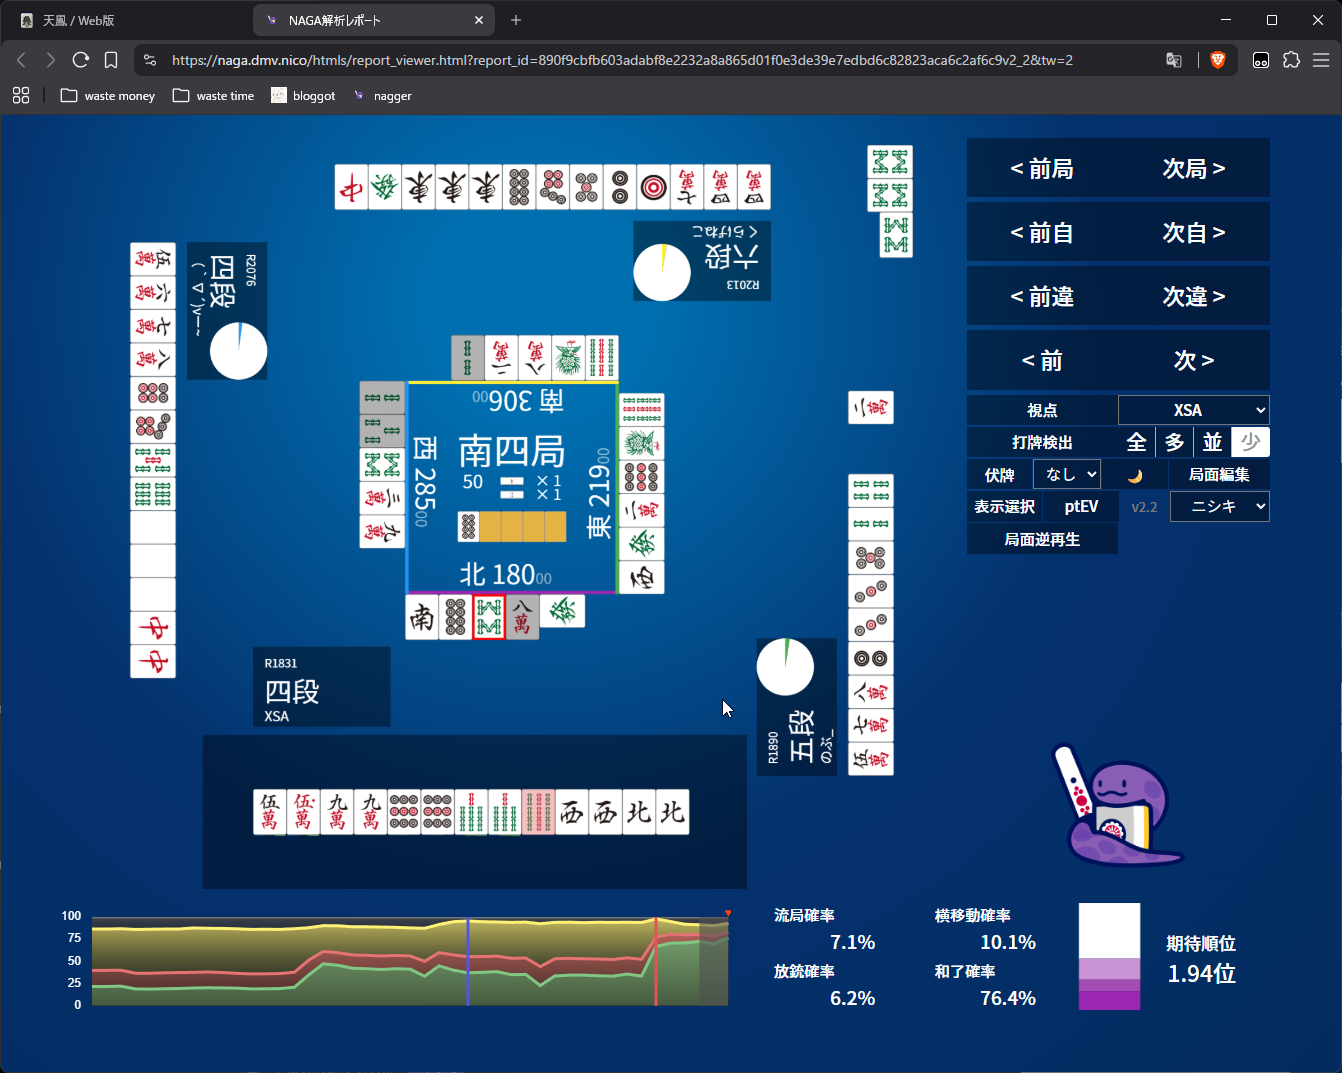
Task: Click the 放銃確率 value 6.2%
Action: point(853,998)
